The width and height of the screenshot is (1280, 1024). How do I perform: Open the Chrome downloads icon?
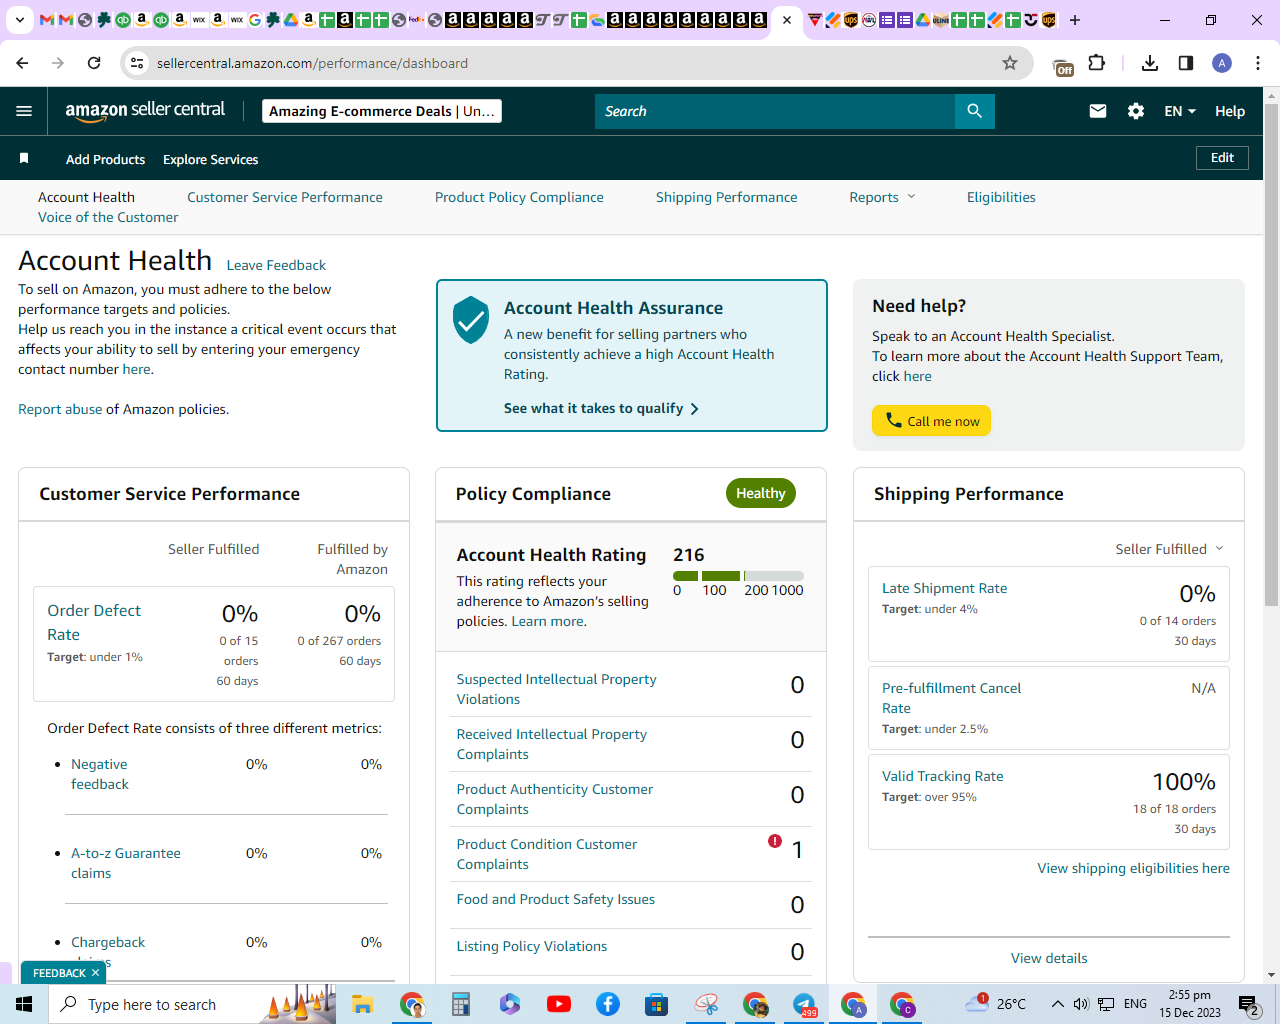click(x=1150, y=63)
